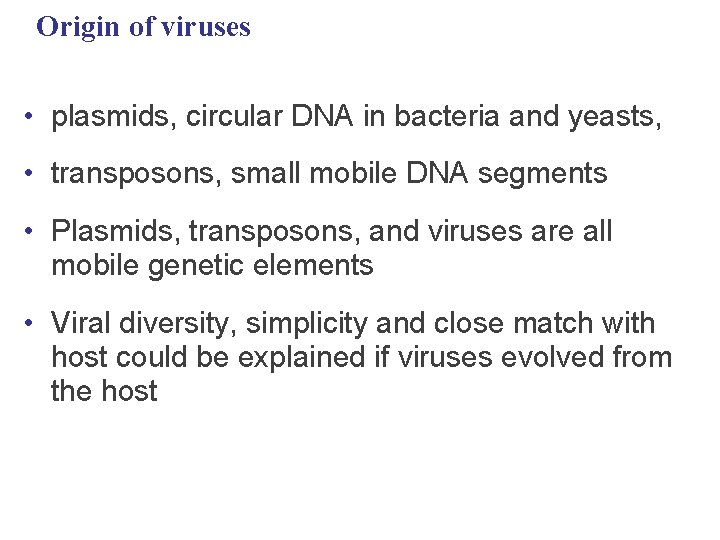Click the 'Origin of viruses' slide title
The image size is (720, 540).
pyautogui.click(x=143, y=27)
